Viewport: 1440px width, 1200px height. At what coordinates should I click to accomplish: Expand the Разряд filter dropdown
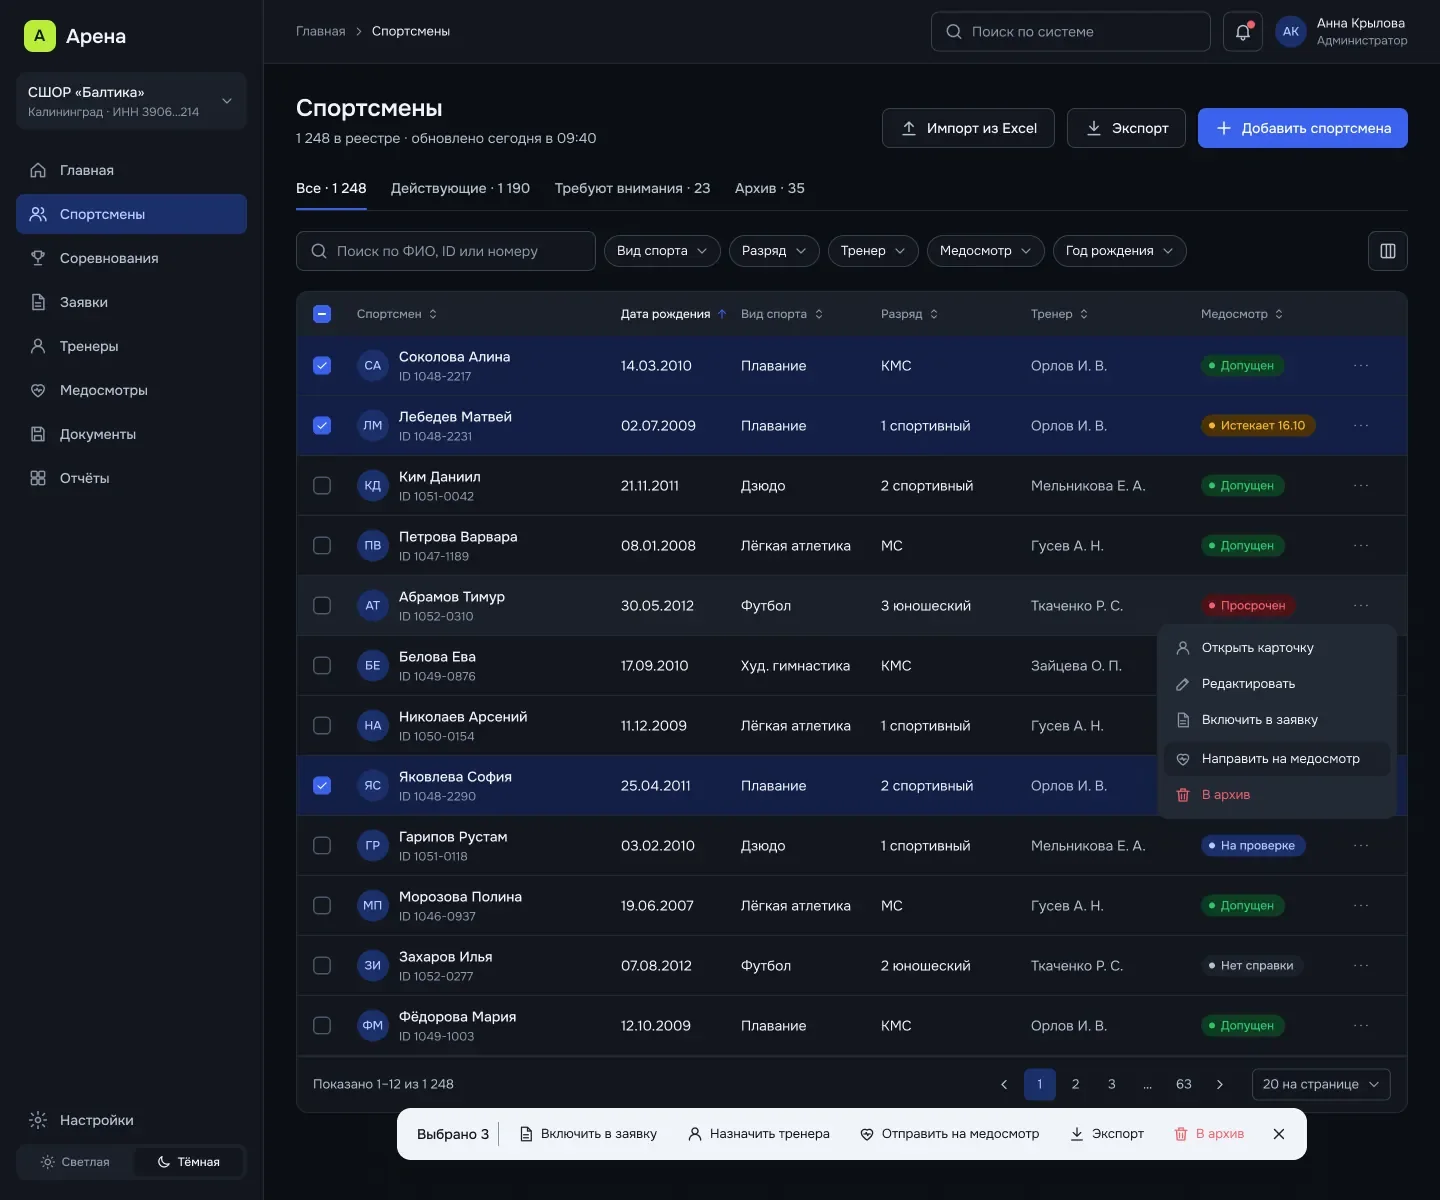[774, 251]
